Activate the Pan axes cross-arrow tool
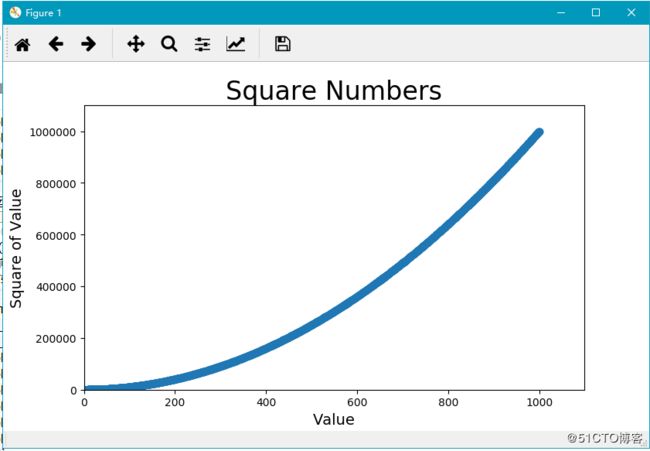650x451 pixels. pos(136,44)
